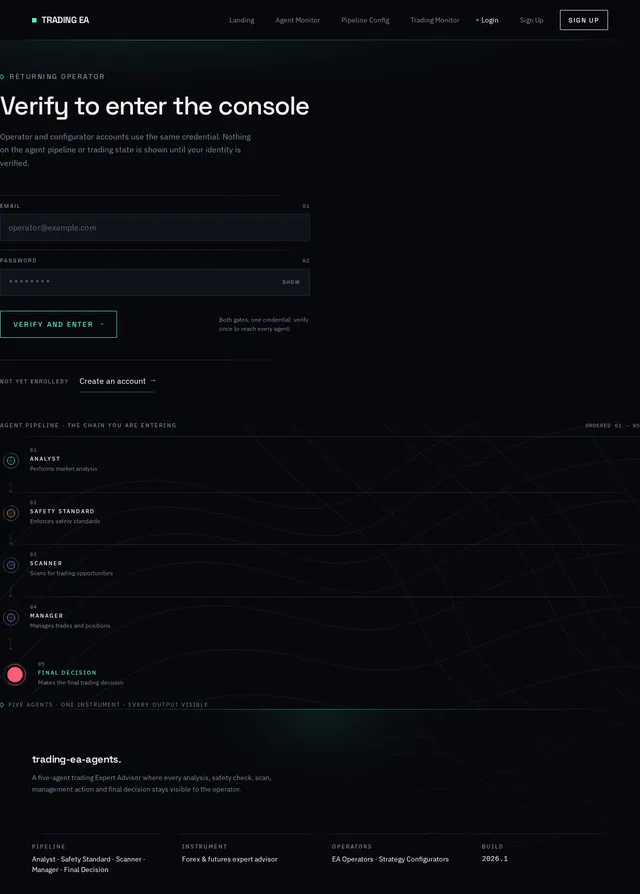Click 'NOT YET ENROLLED?' label
This screenshot has height=894, width=640.
tap(34, 381)
